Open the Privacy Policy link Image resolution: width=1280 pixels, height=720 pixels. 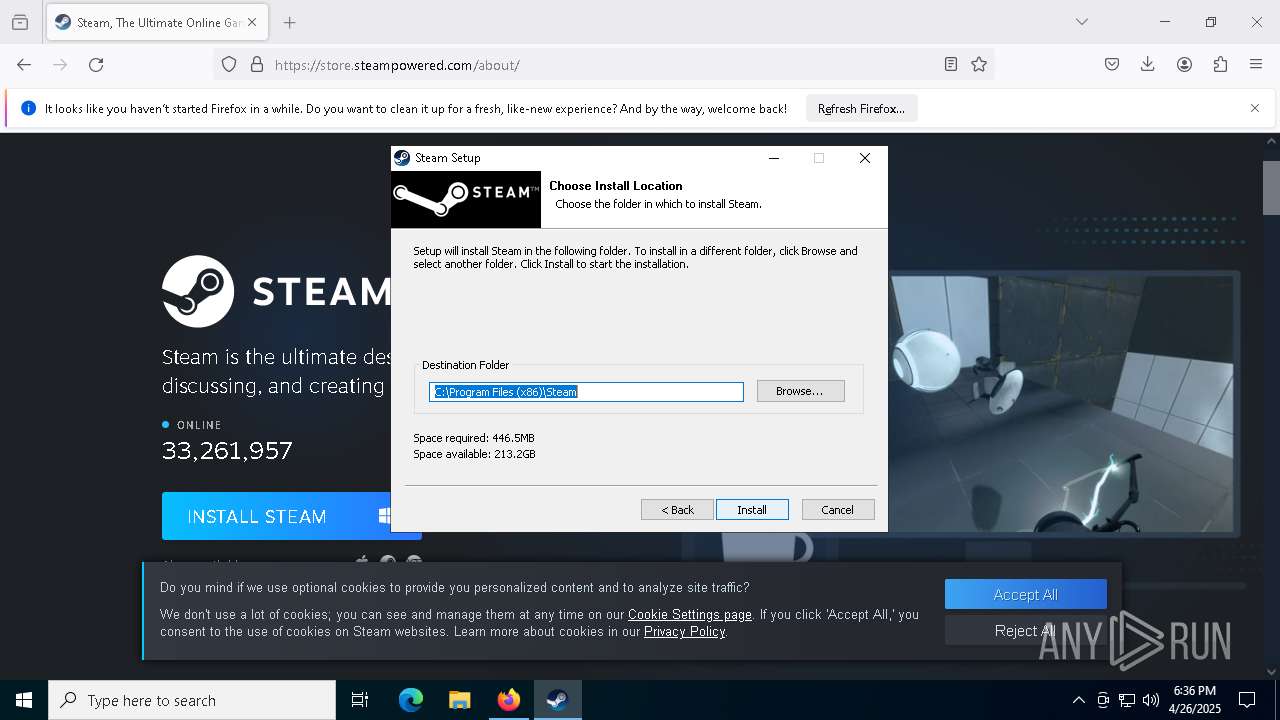point(685,631)
